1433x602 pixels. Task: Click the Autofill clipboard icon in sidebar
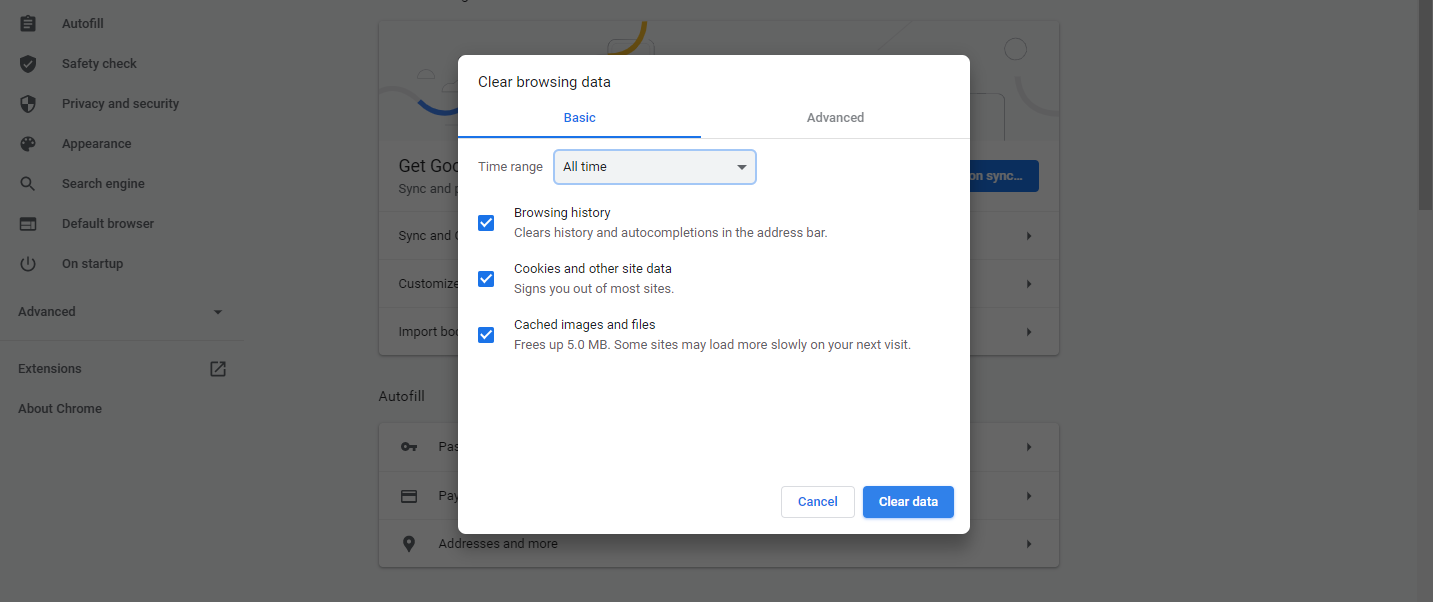click(28, 23)
